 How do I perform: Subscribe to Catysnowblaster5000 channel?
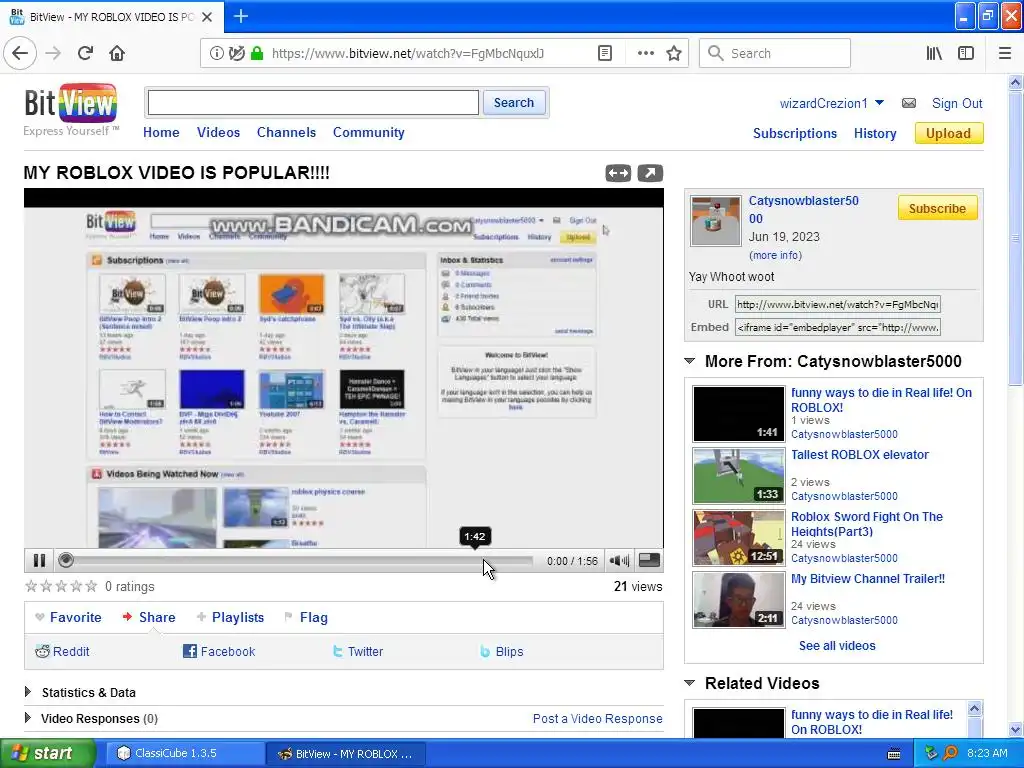tap(937, 208)
